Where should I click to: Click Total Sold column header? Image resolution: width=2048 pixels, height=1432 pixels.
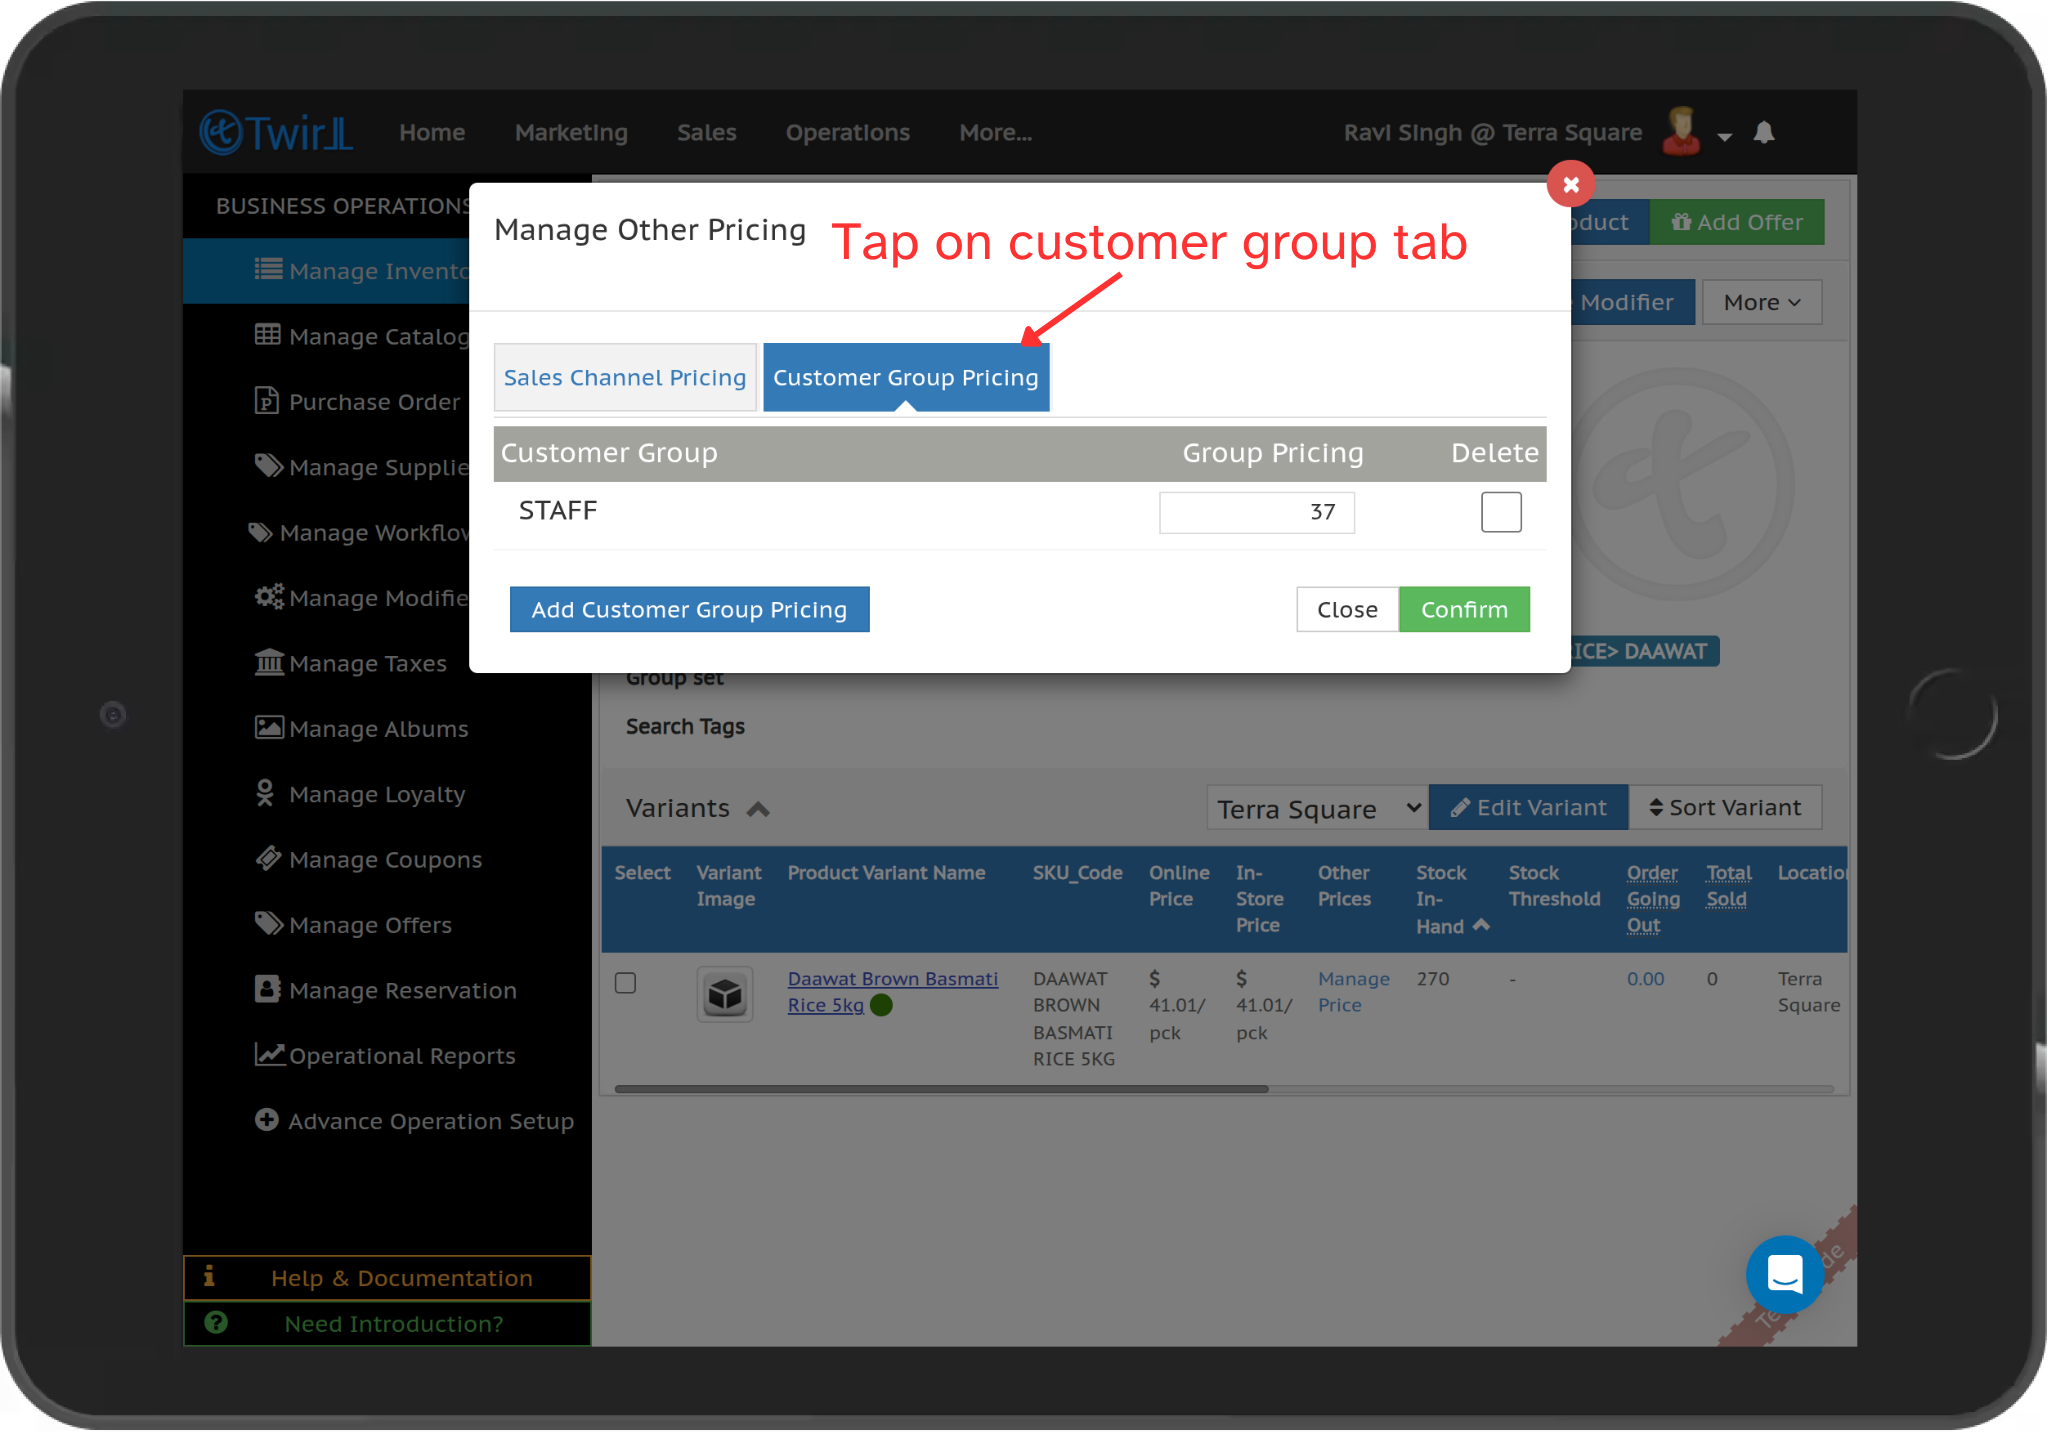pyautogui.click(x=1729, y=885)
